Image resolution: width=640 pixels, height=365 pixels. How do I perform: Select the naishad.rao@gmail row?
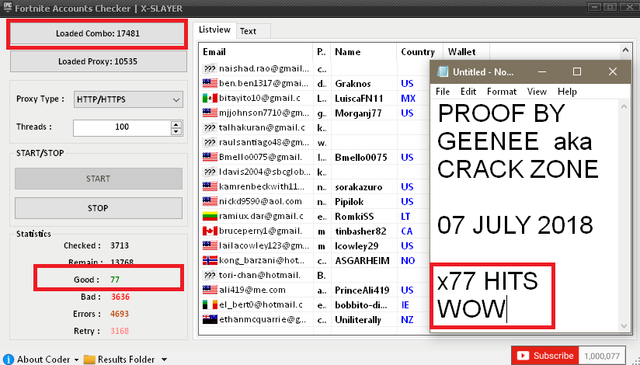click(314, 69)
